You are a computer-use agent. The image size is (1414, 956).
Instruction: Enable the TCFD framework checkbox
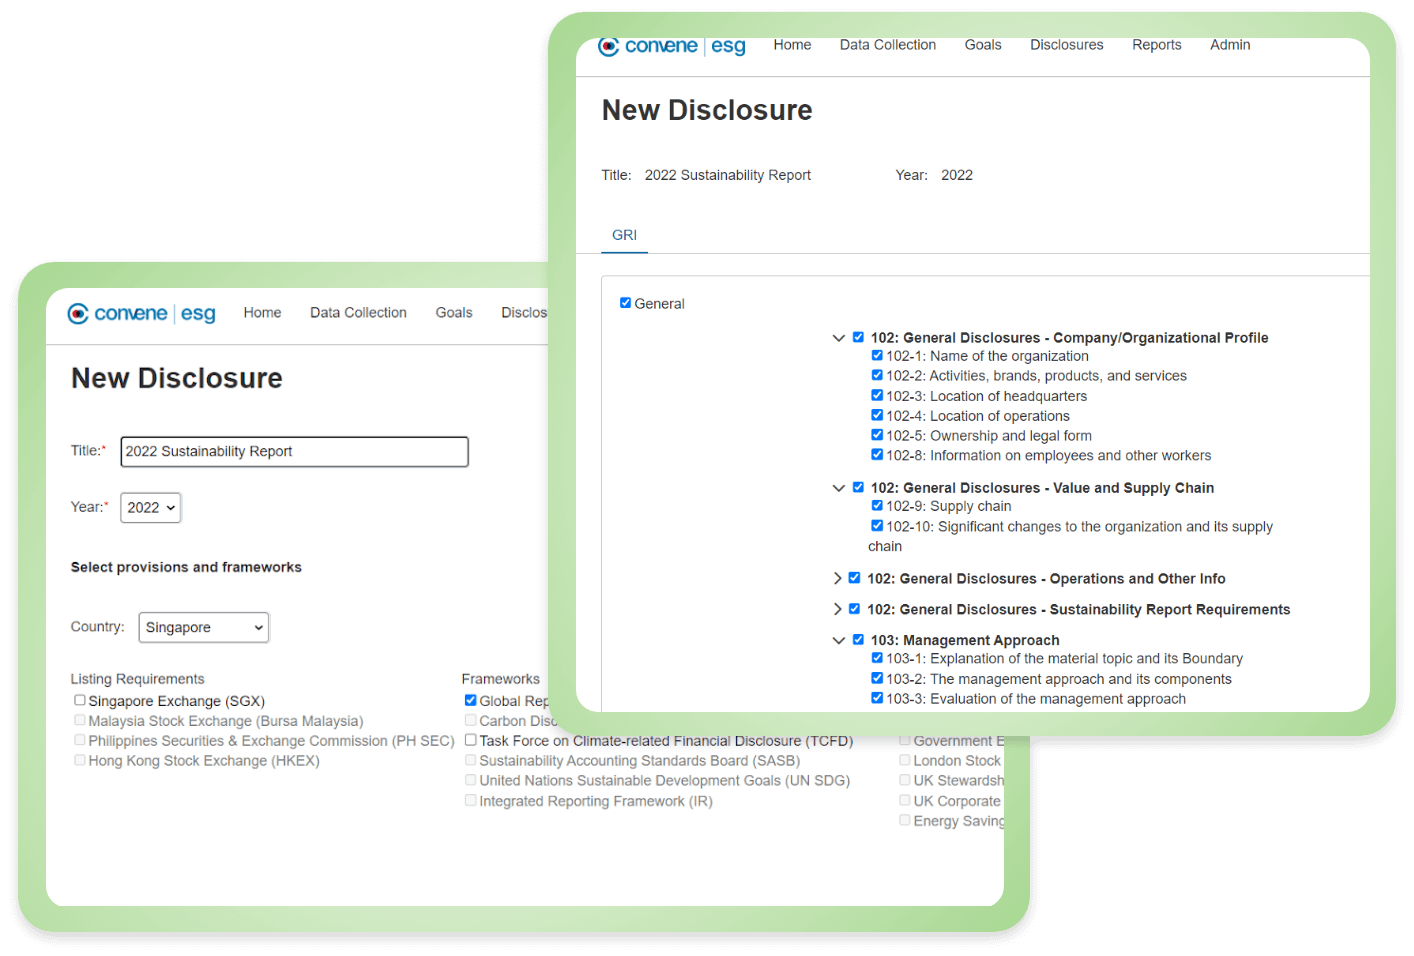(470, 741)
